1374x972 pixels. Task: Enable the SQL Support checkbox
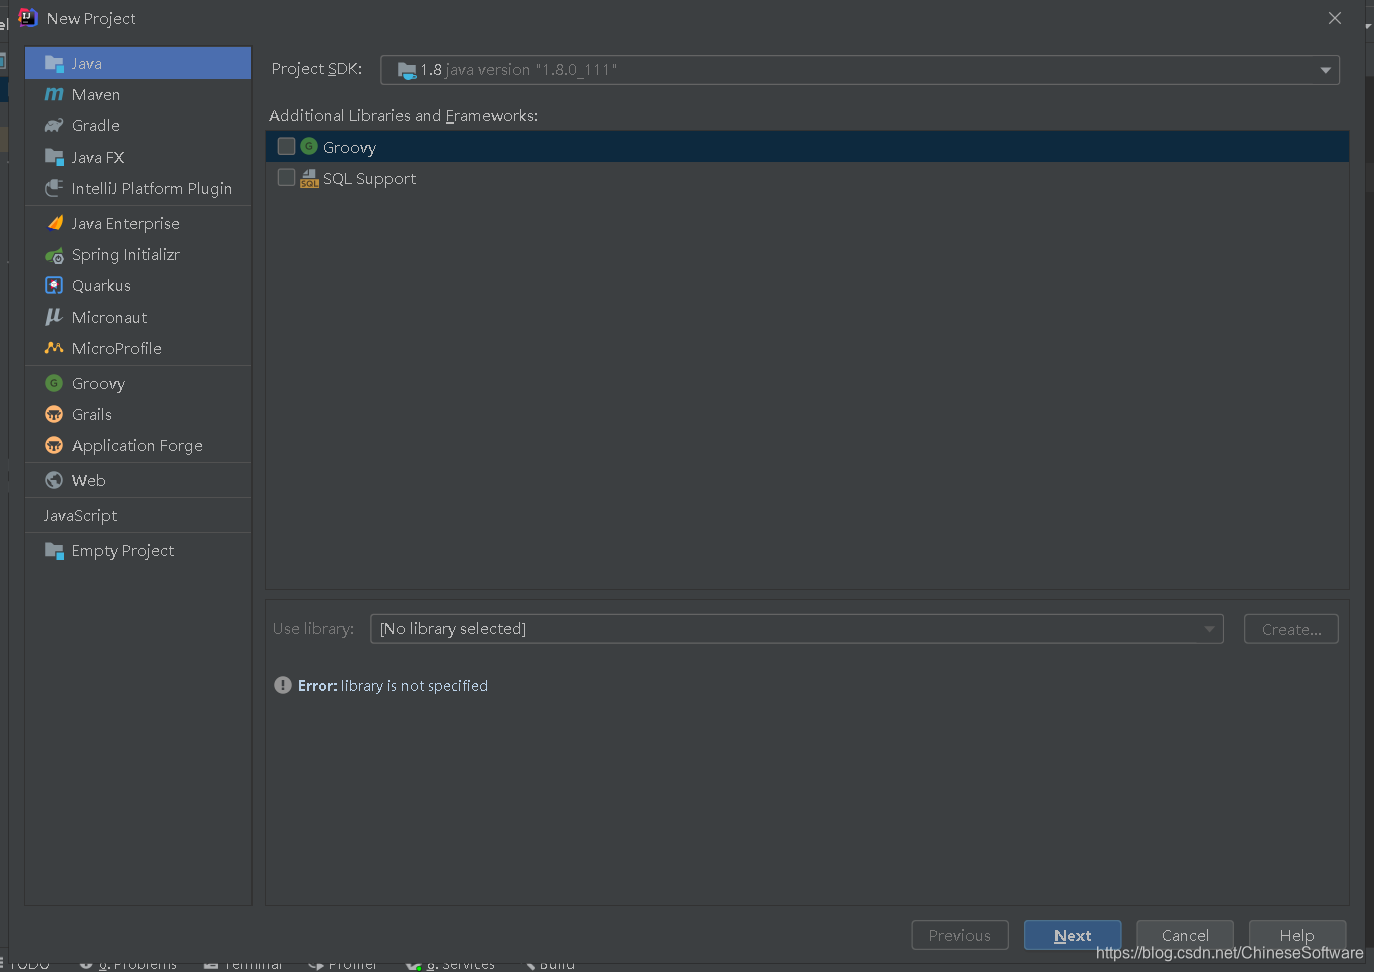(286, 177)
